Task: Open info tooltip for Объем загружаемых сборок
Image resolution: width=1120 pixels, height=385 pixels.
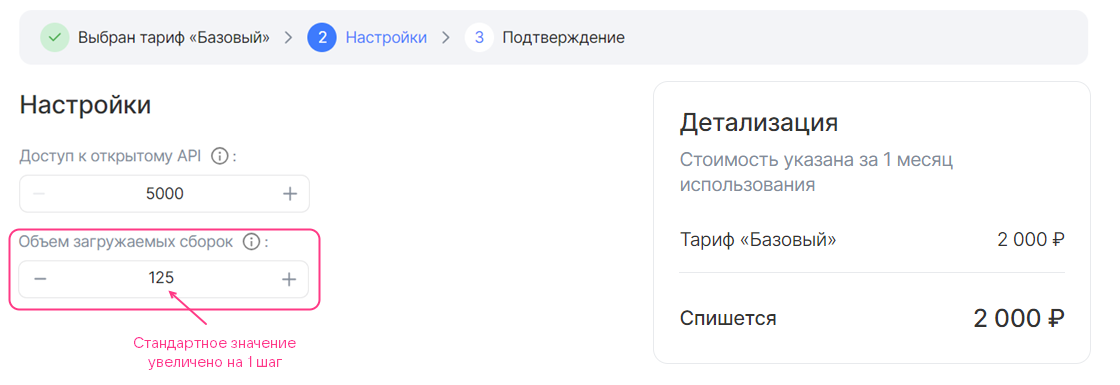Action: 251,242
